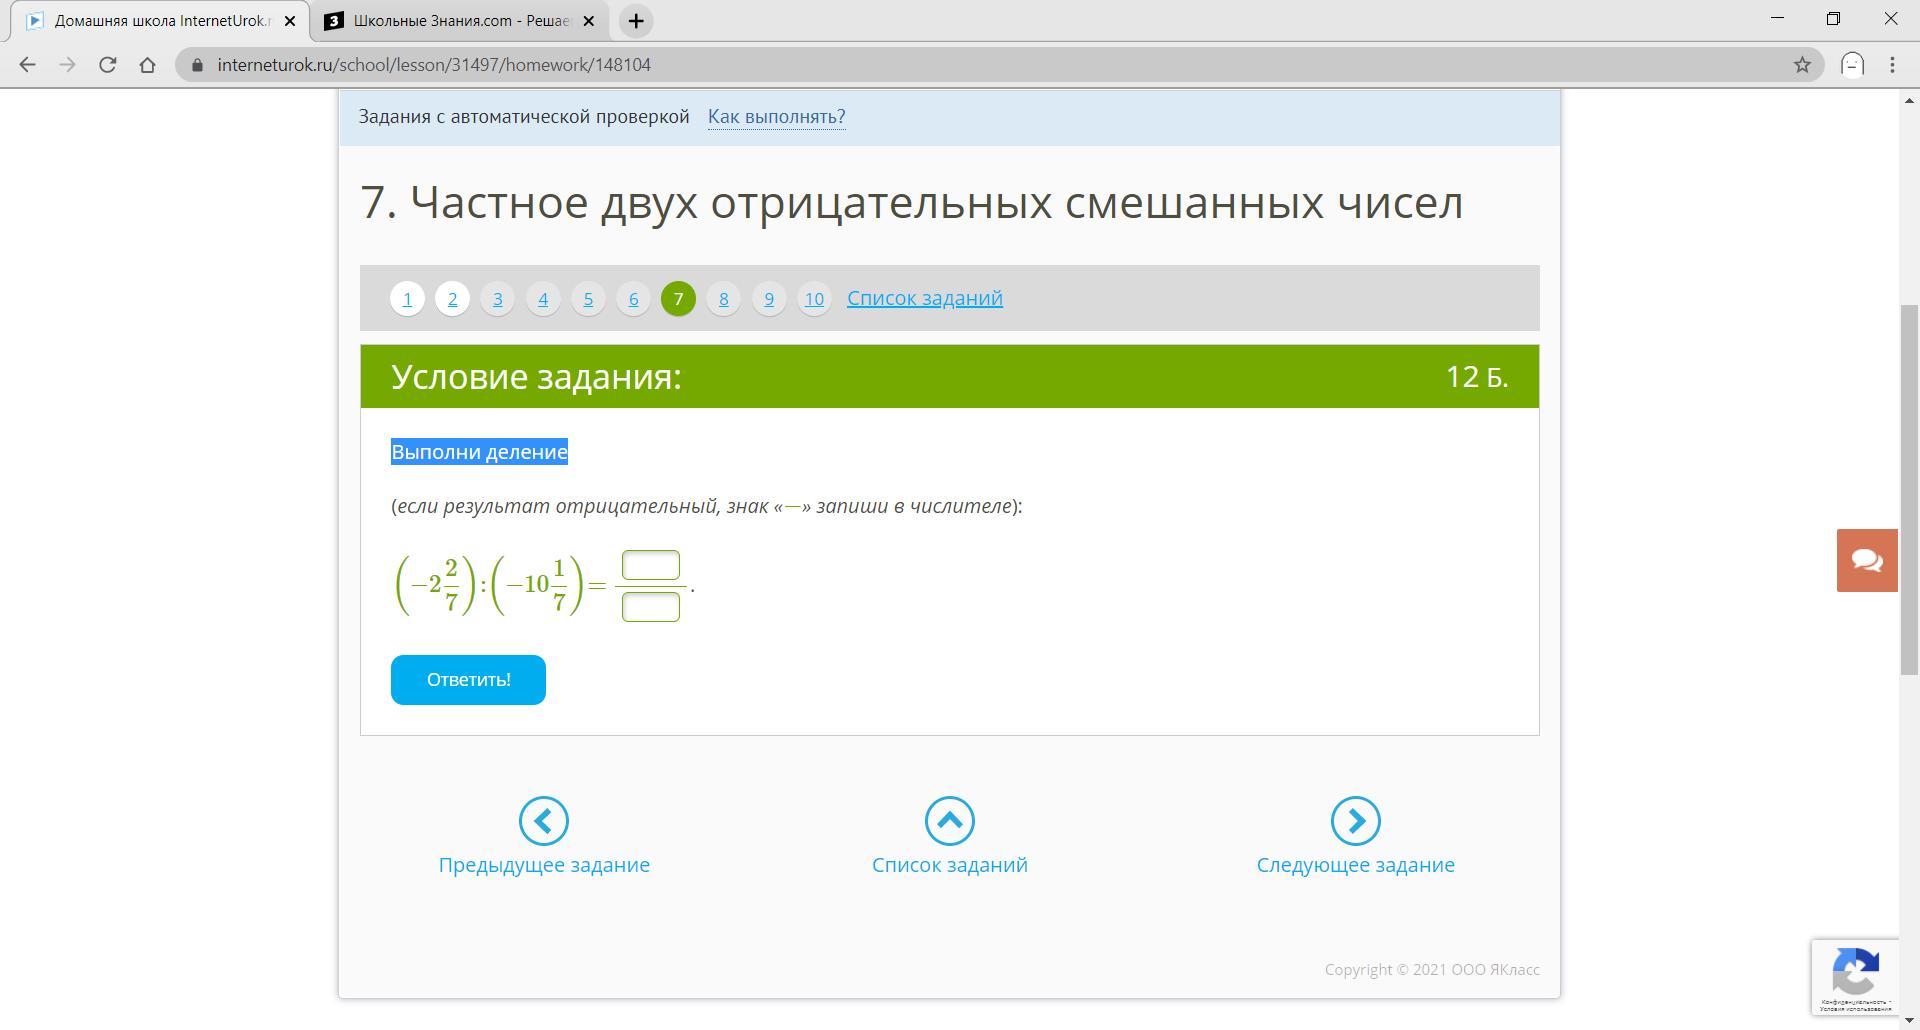Image resolution: width=1920 pixels, height=1030 pixels.
Task: Click the Условие задания: header text
Action: pyautogui.click(x=536, y=377)
